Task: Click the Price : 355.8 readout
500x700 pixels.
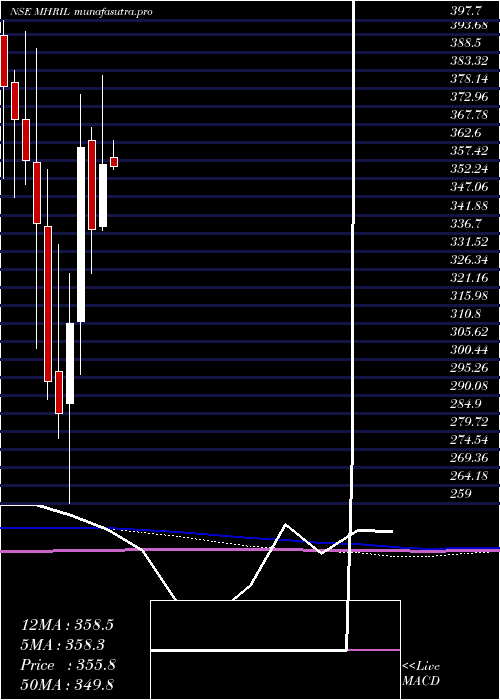Action: (x=68, y=665)
